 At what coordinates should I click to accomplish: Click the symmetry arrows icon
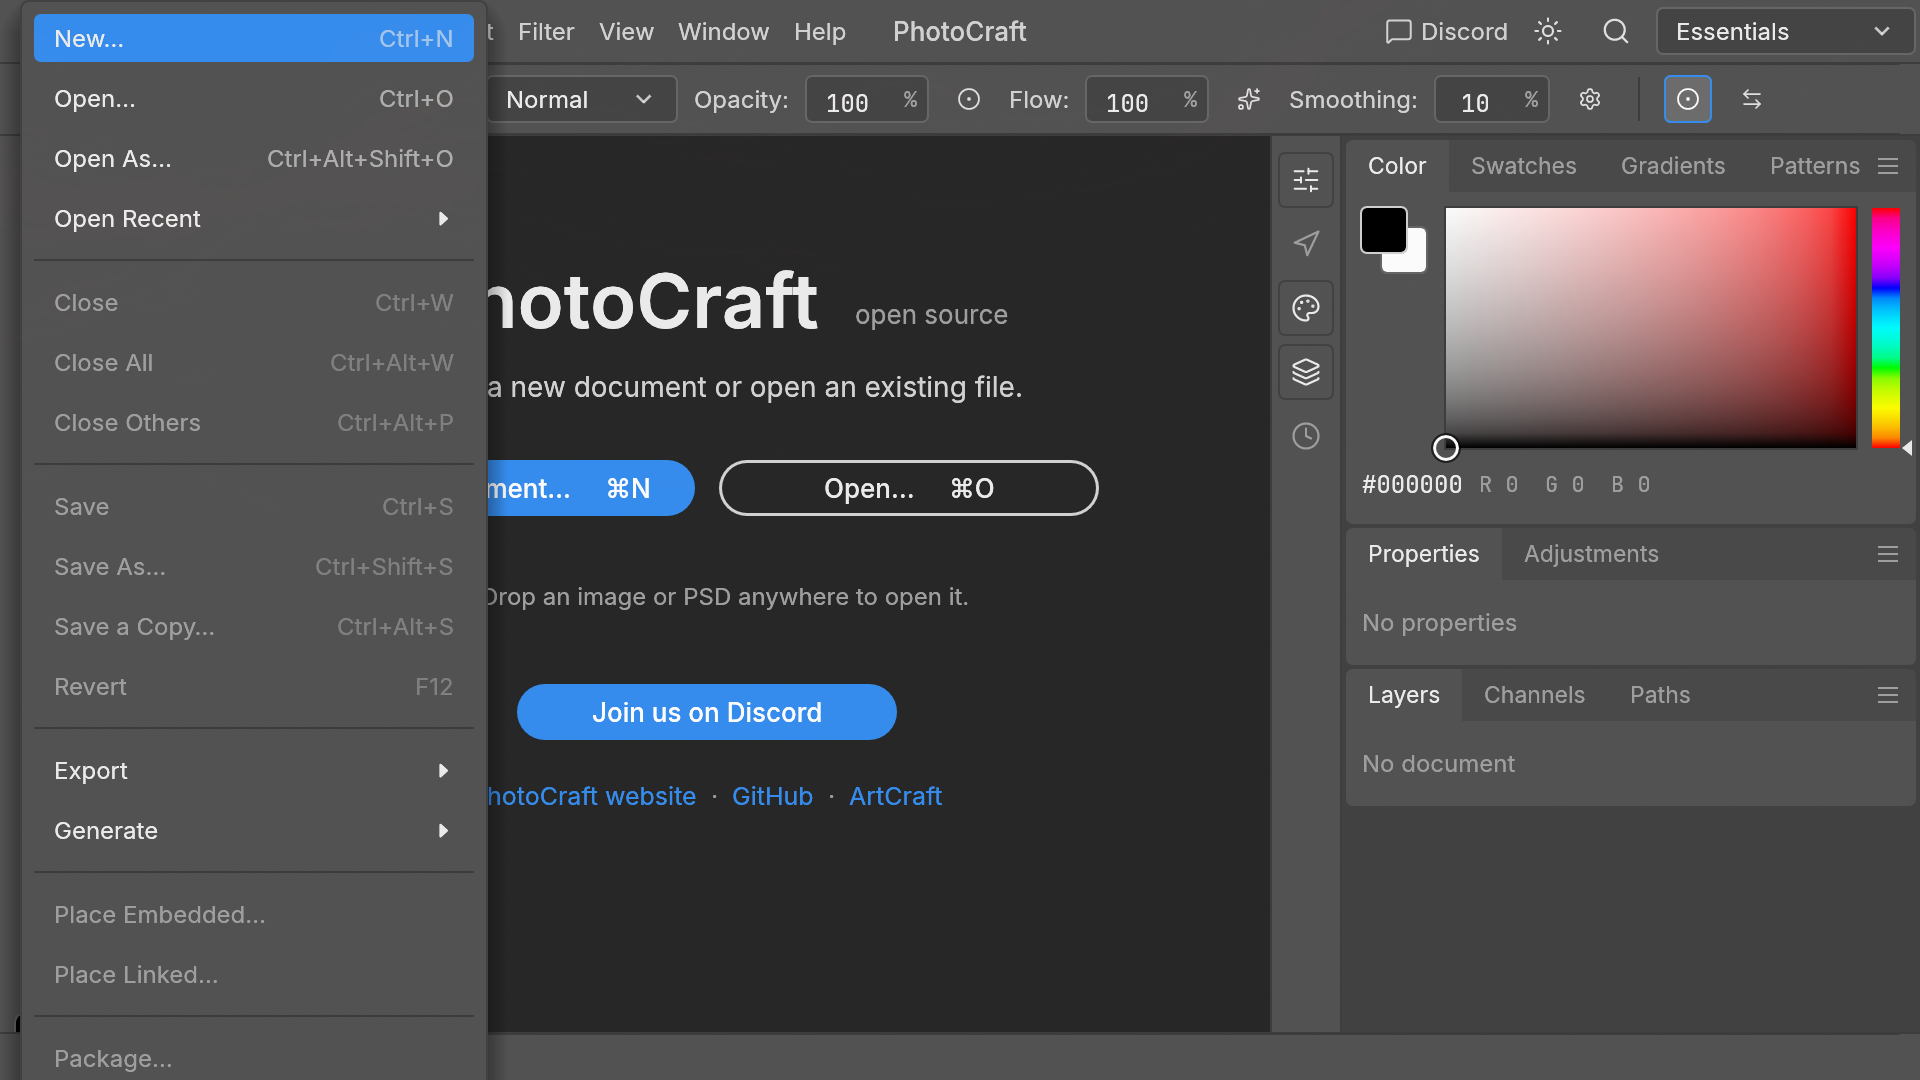click(1752, 99)
